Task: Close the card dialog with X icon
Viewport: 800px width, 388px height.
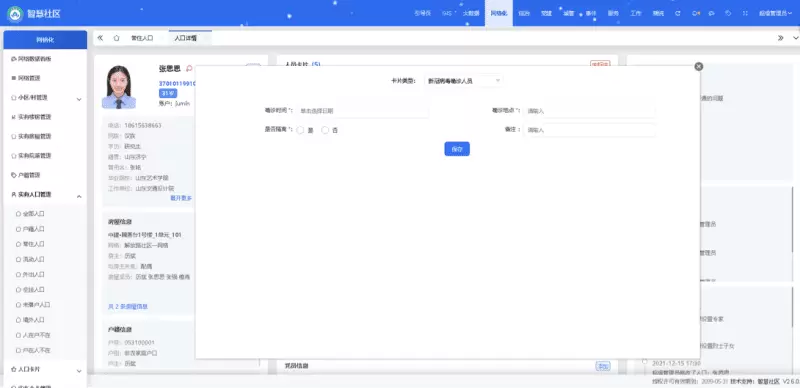Action: click(699, 66)
